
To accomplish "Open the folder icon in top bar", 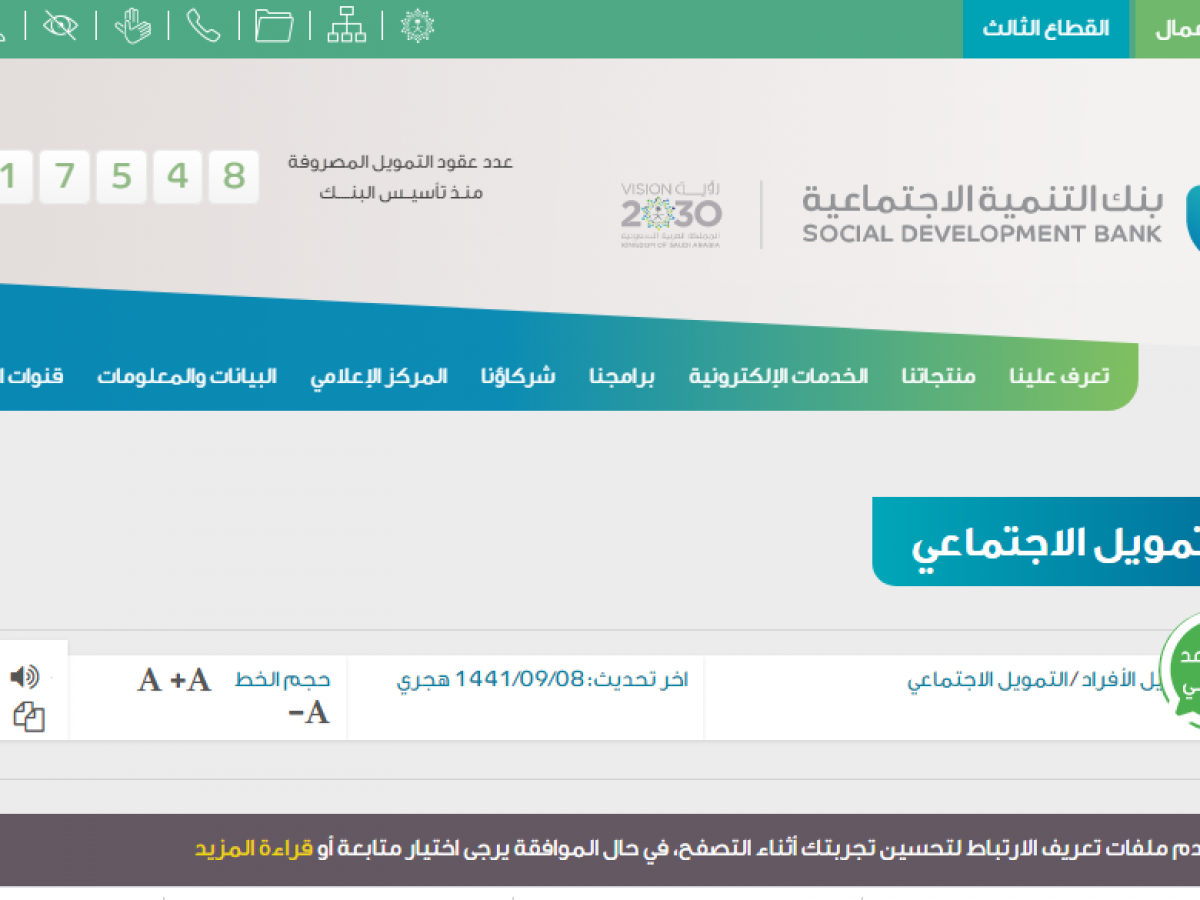I will coord(274,26).
